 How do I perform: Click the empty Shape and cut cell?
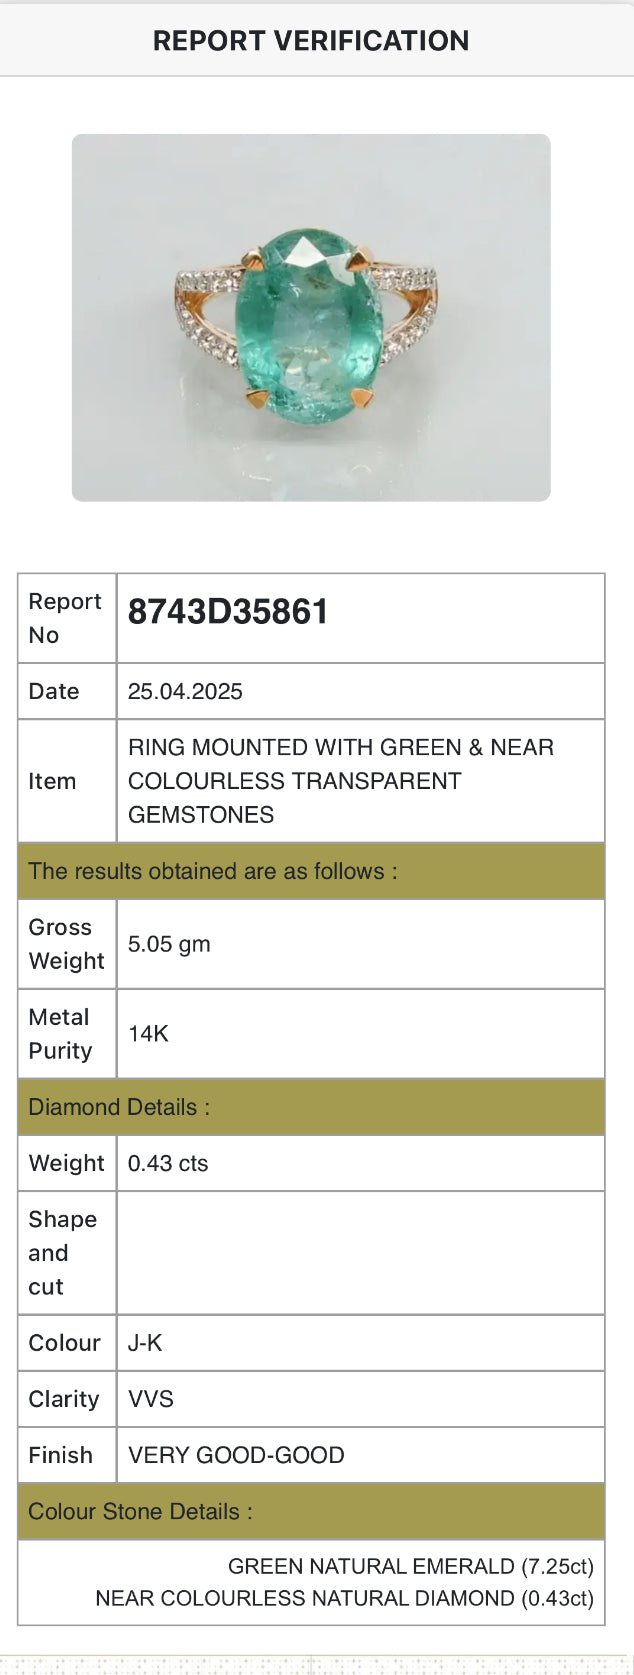[x=360, y=1253]
